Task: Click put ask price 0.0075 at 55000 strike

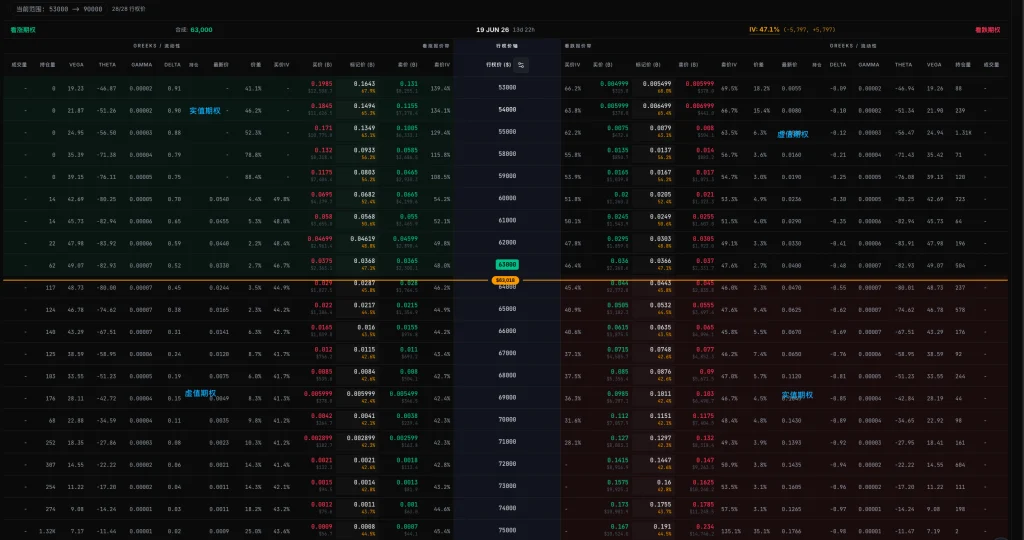Action: 618,128
